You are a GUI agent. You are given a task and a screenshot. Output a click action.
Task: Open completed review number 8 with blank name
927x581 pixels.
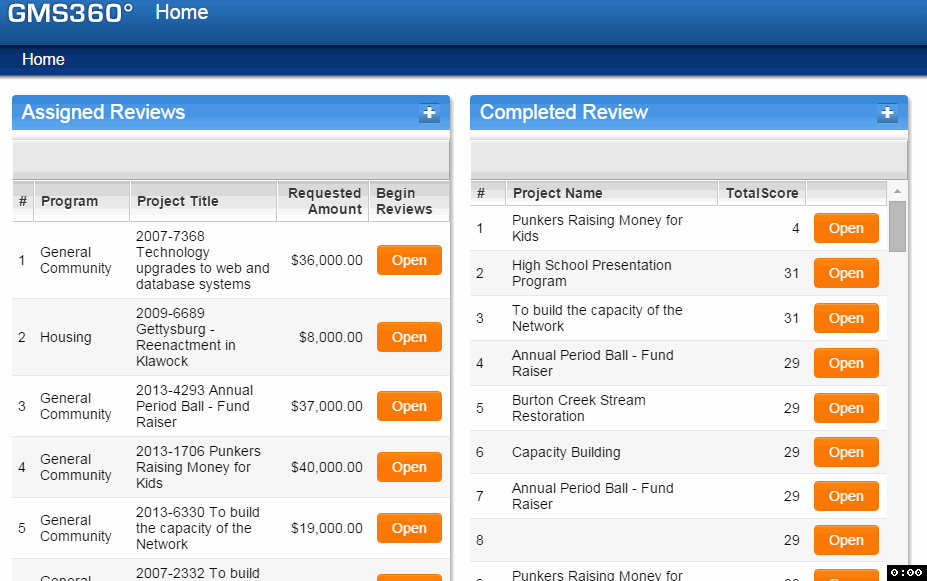[x=846, y=540]
